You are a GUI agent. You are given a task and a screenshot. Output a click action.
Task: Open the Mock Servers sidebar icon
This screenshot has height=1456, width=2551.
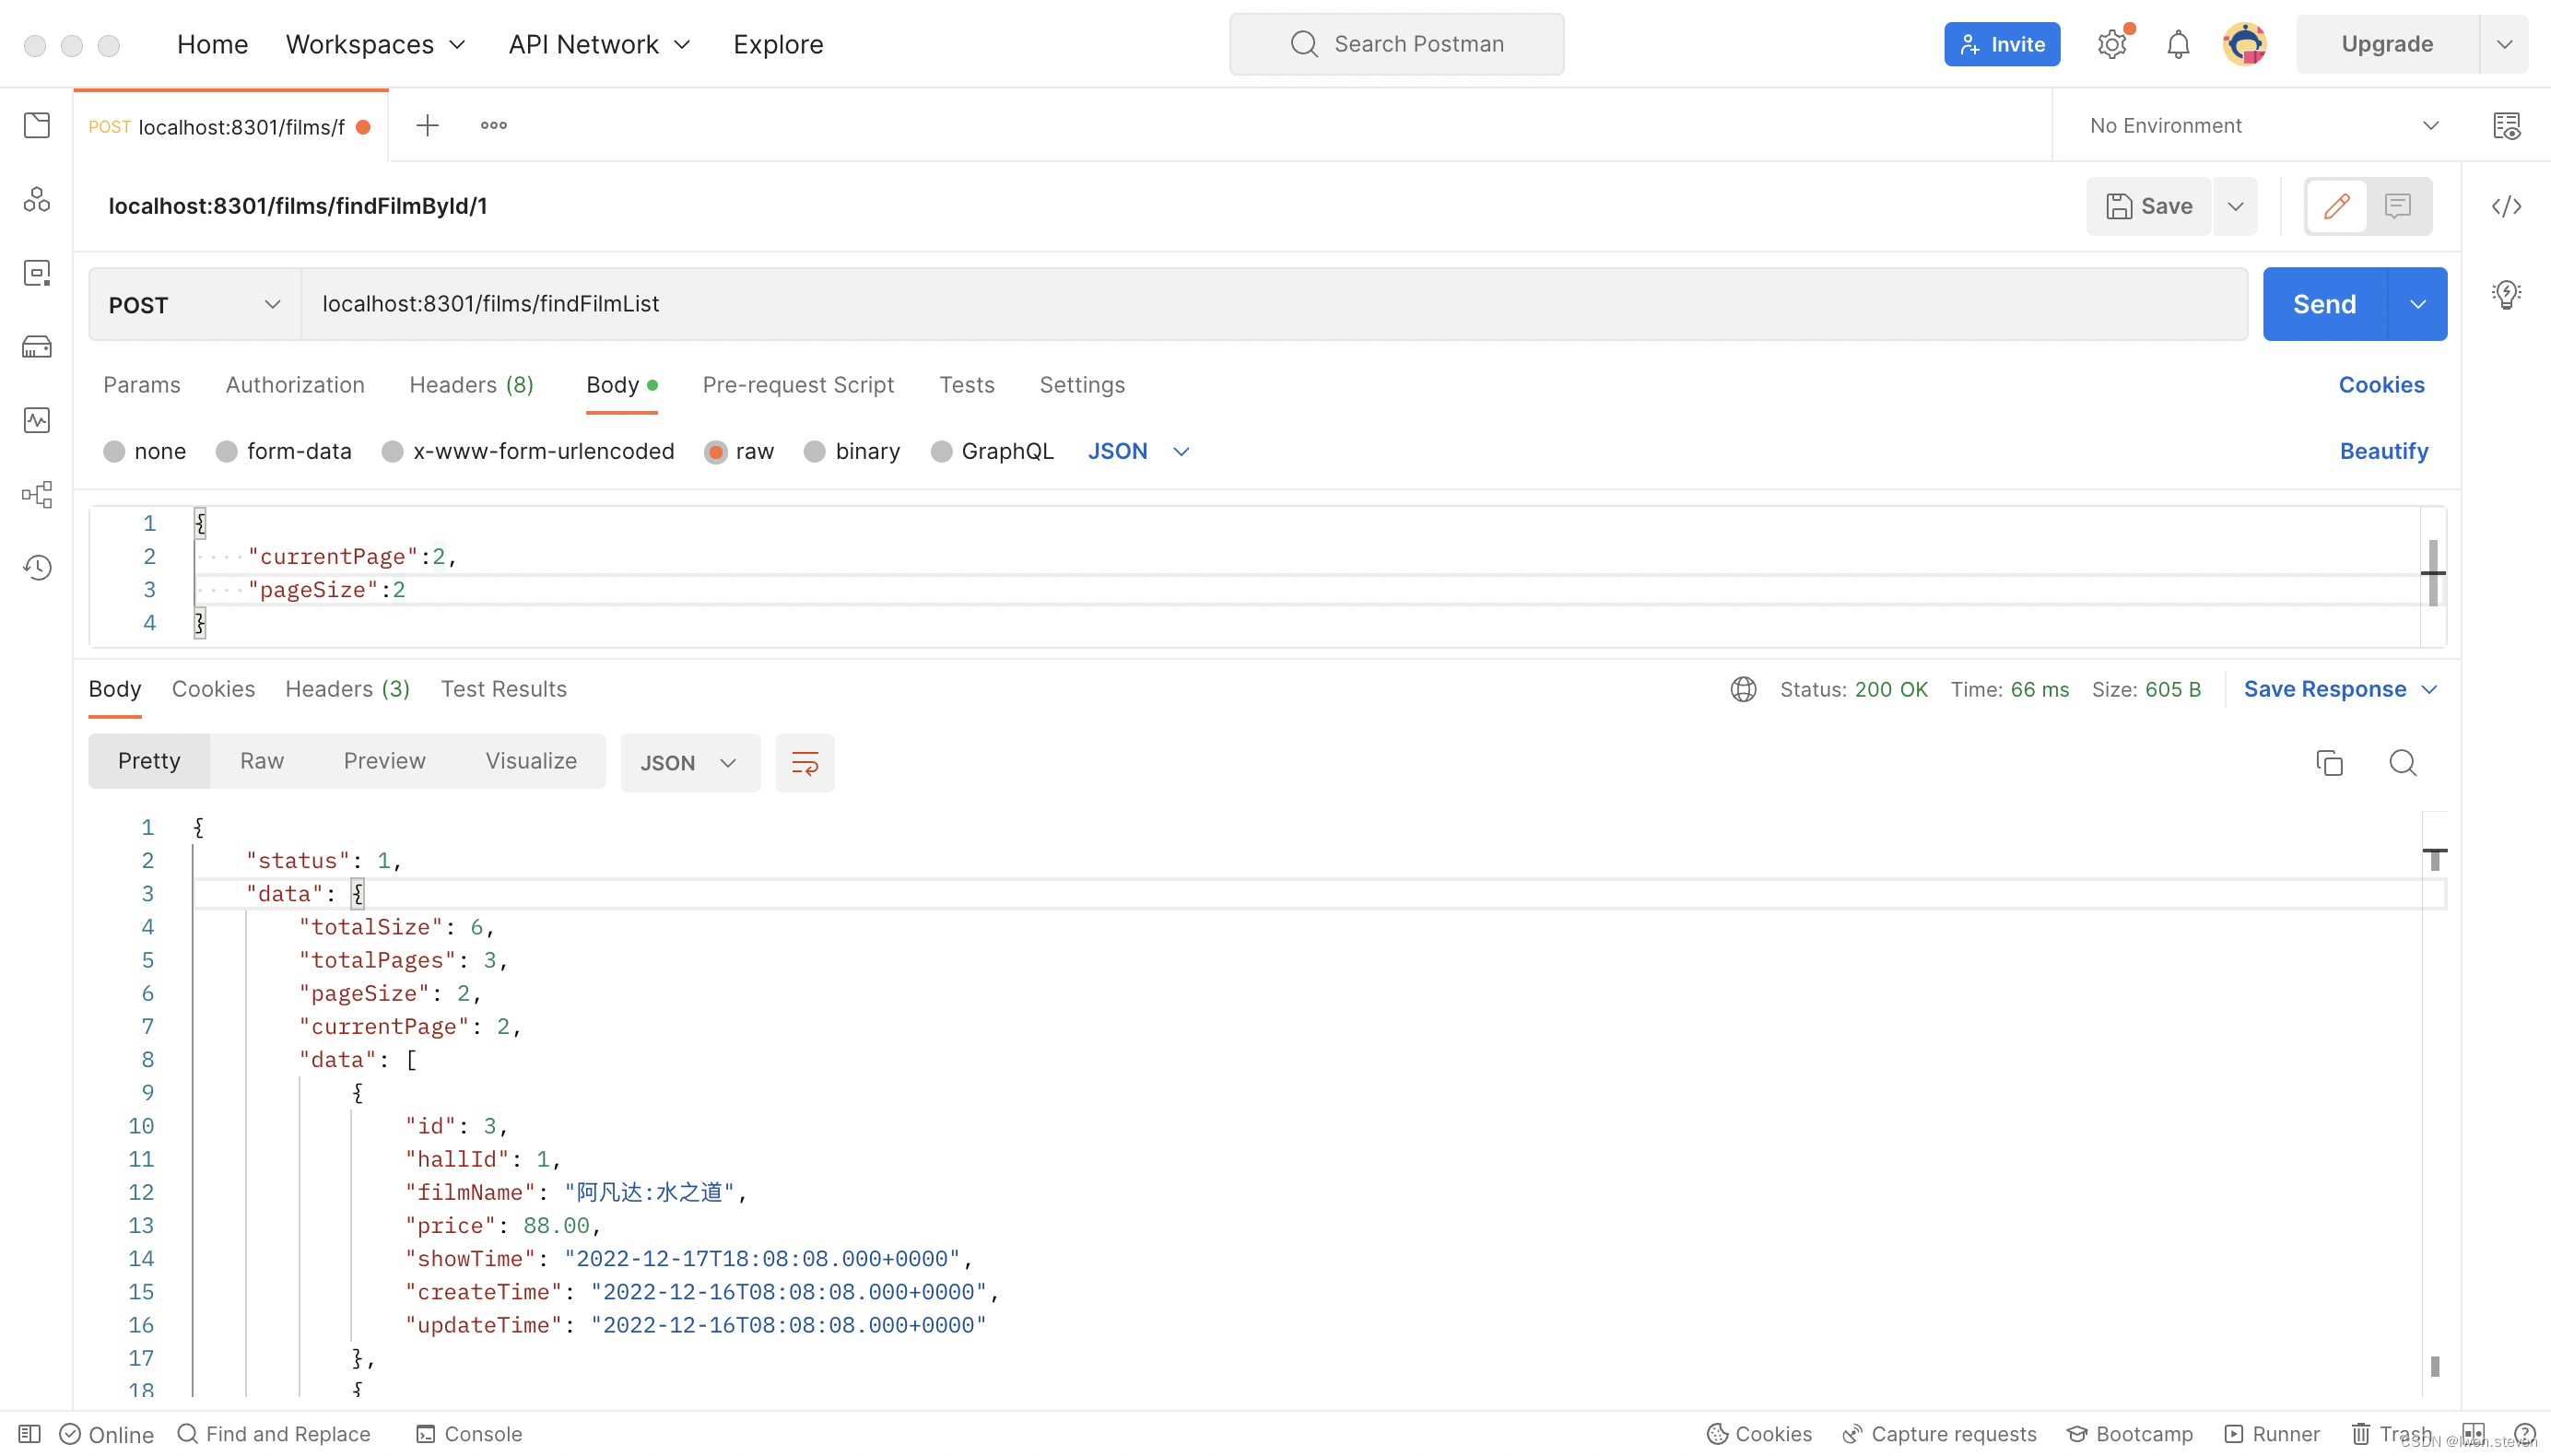[37, 347]
